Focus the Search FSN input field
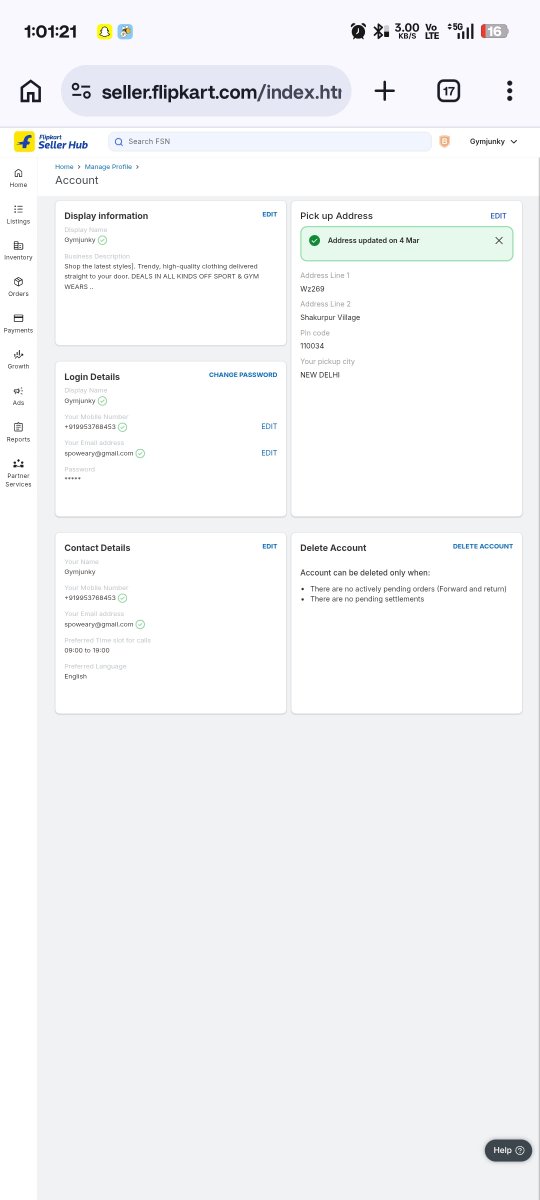This screenshot has width=540, height=1200. [270, 142]
